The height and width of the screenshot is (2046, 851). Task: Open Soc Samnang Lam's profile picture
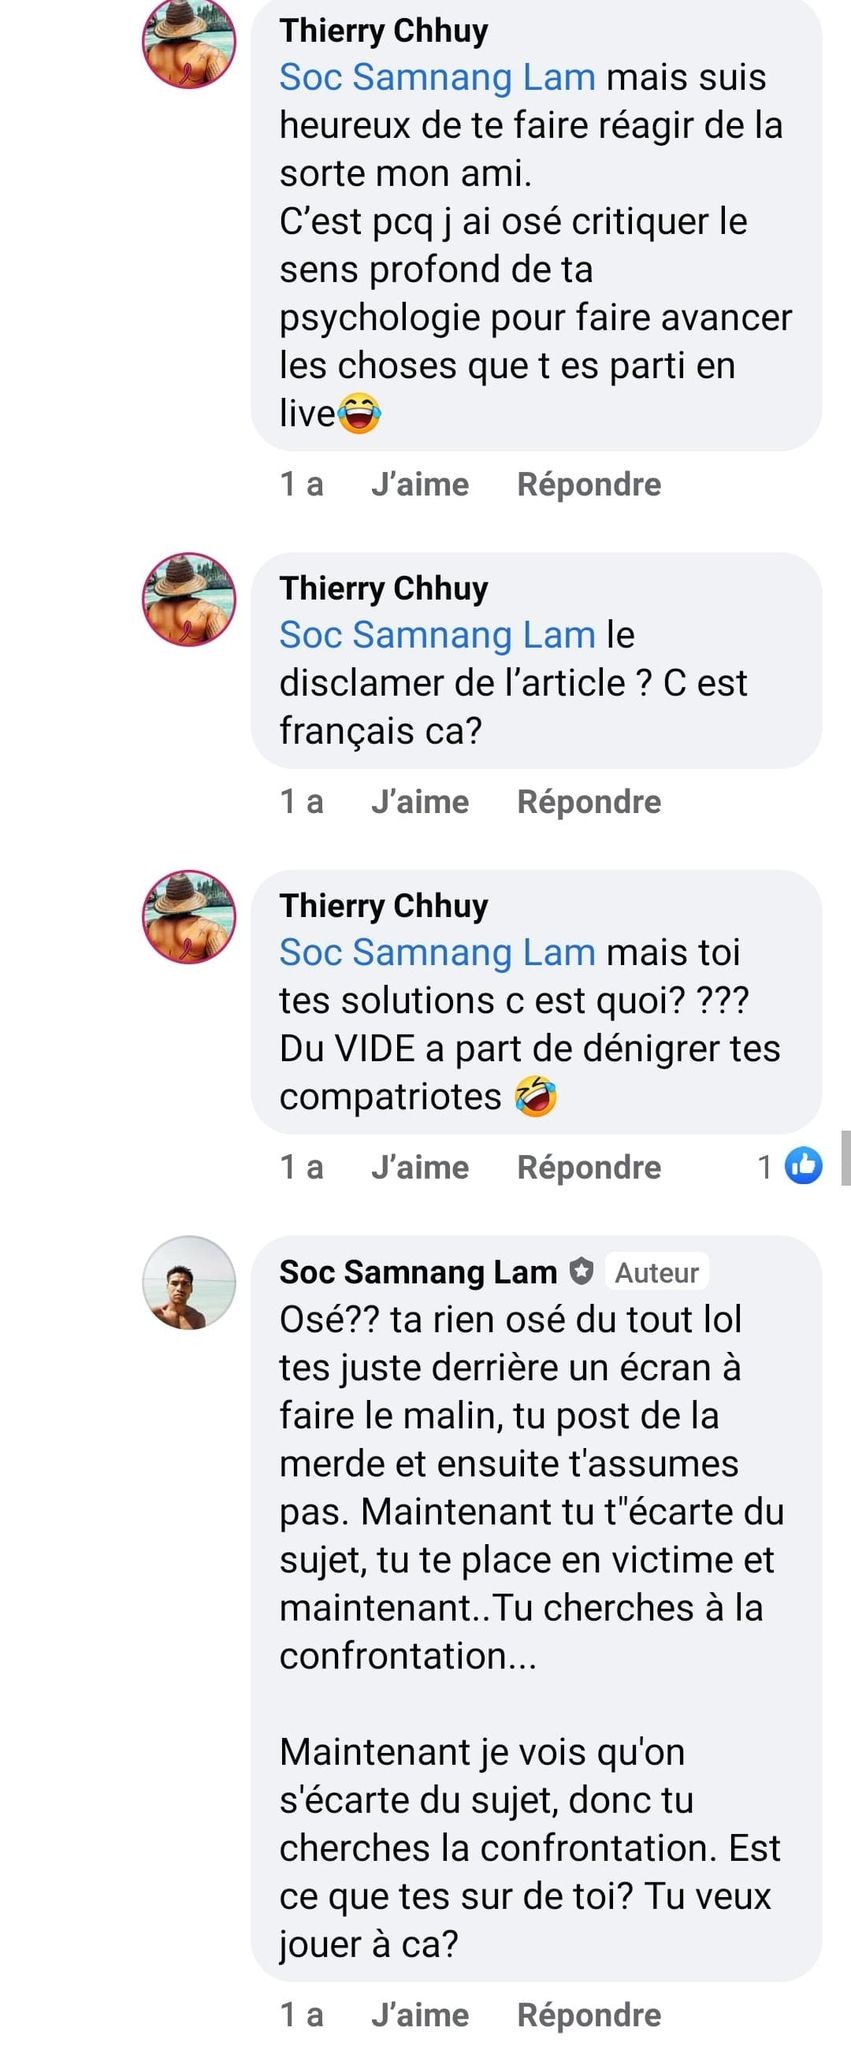[x=189, y=1283]
